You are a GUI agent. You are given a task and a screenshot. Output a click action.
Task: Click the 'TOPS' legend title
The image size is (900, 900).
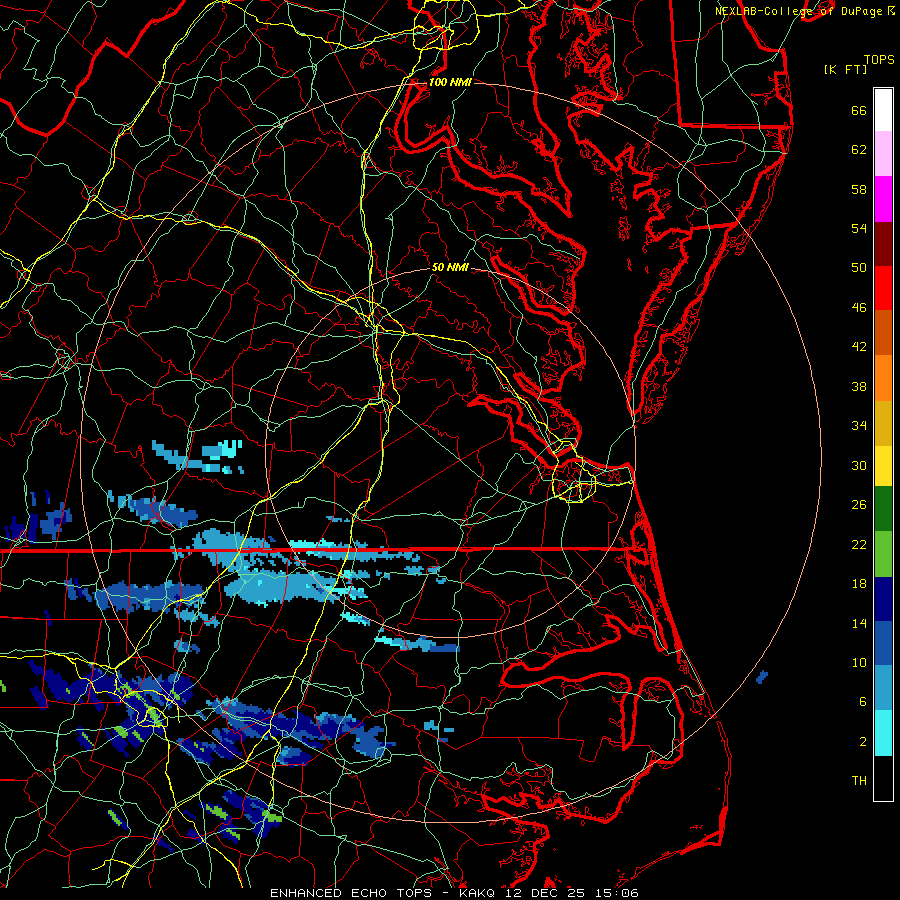(879, 60)
